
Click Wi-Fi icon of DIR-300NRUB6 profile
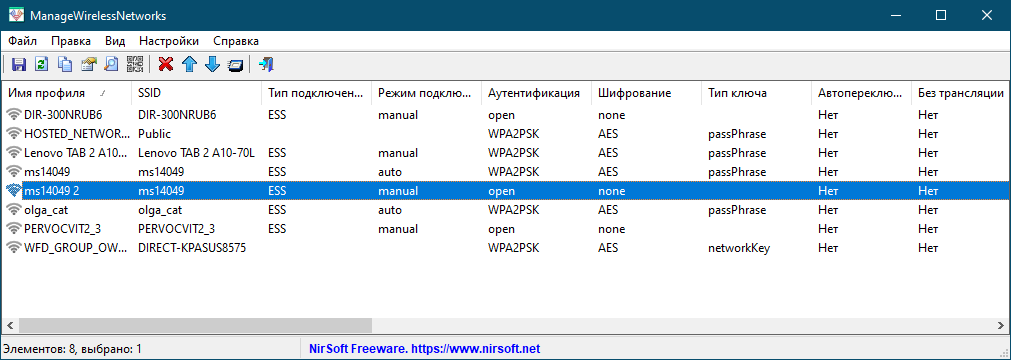pyautogui.click(x=13, y=115)
